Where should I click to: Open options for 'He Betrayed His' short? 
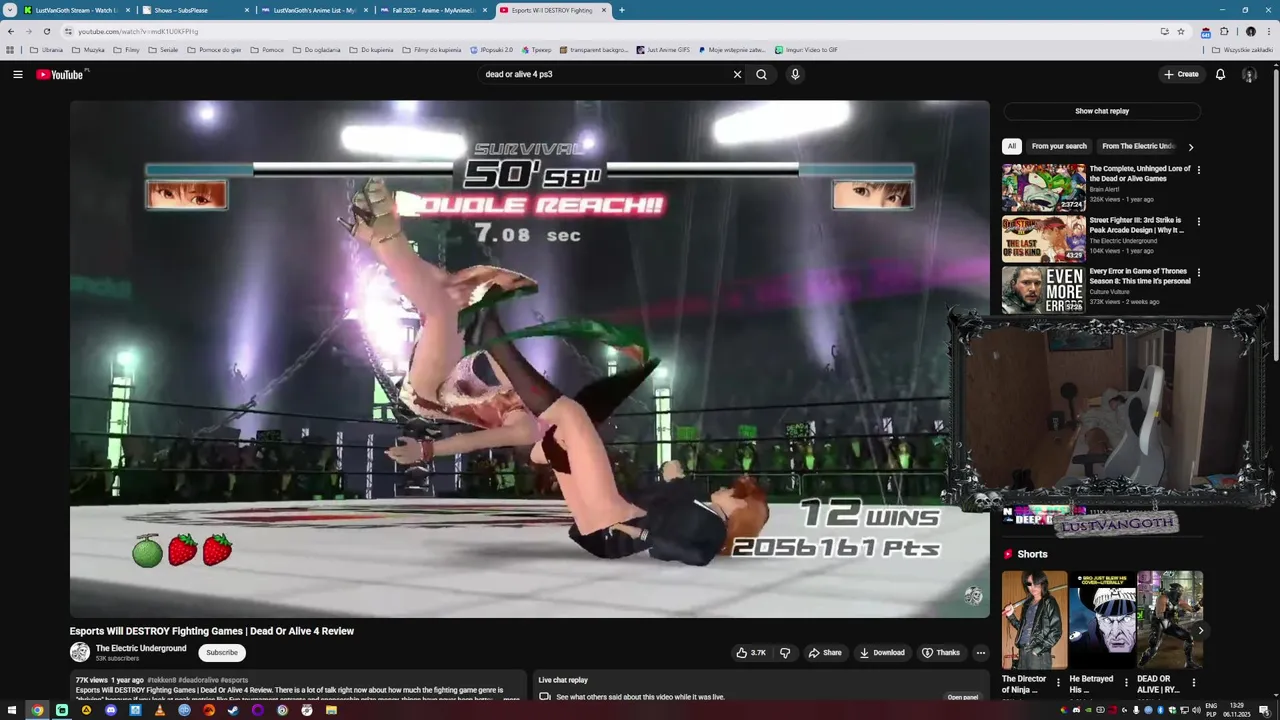point(1126,684)
